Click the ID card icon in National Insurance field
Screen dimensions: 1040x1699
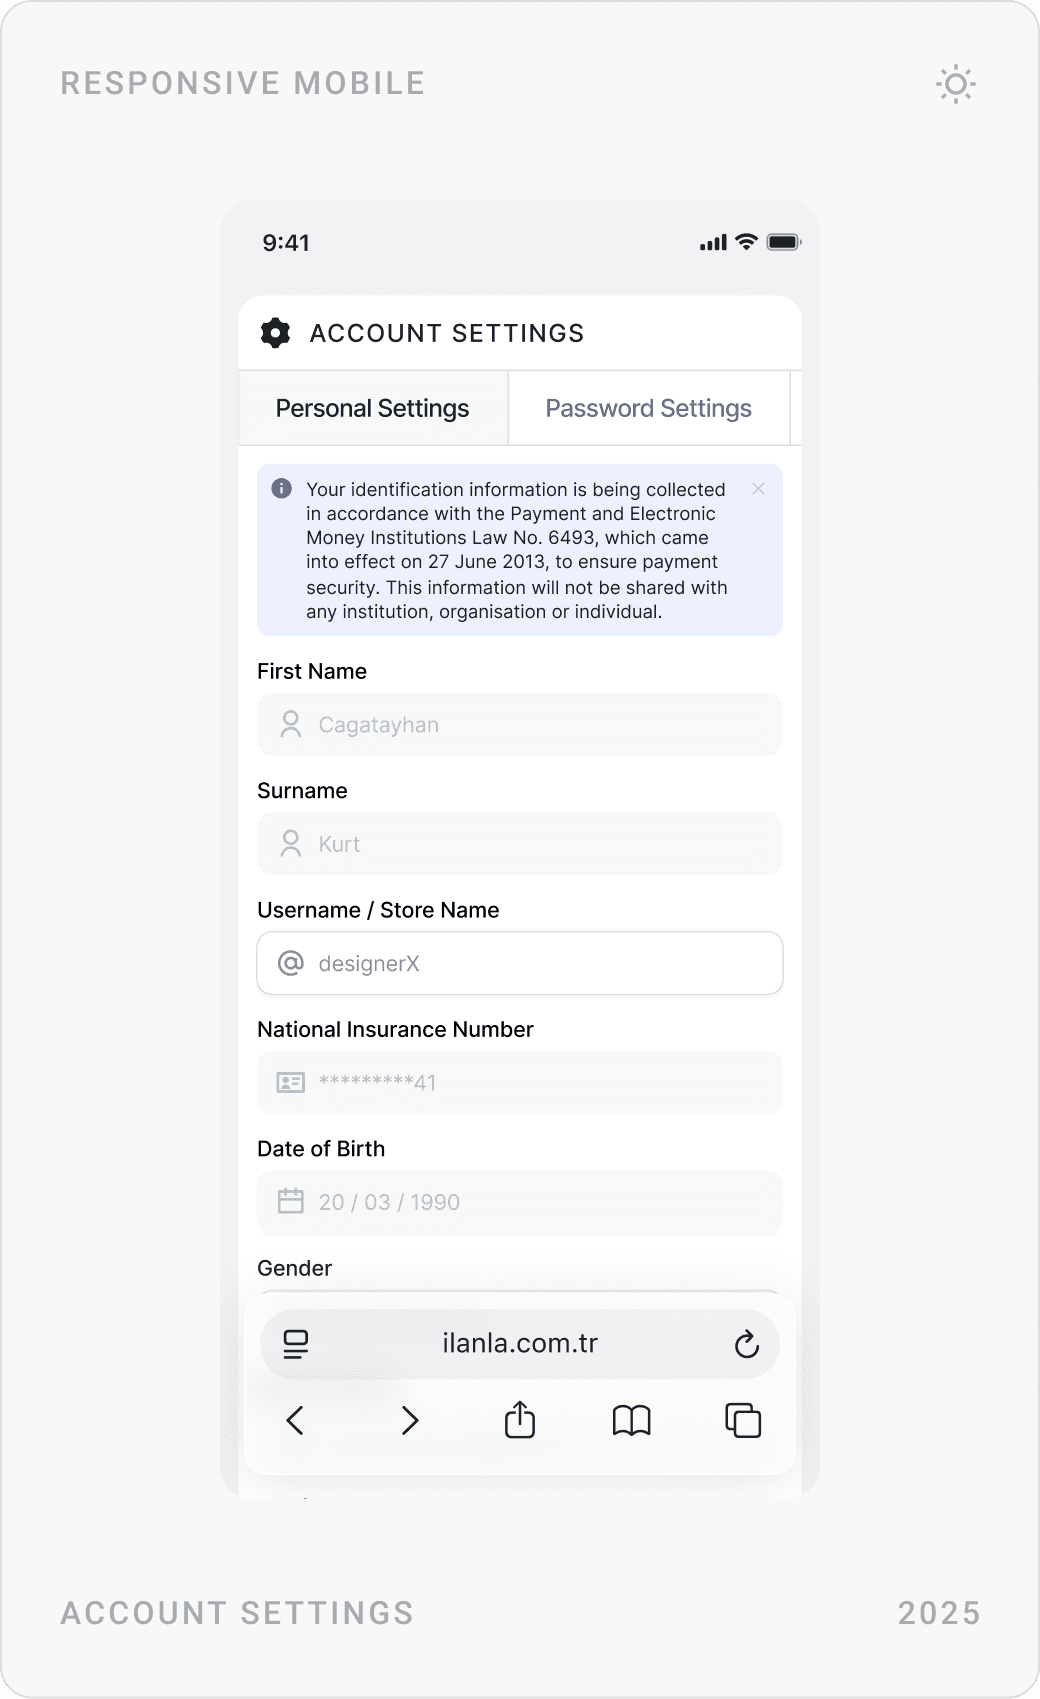pyautogui.click(x=290, y=1082)
